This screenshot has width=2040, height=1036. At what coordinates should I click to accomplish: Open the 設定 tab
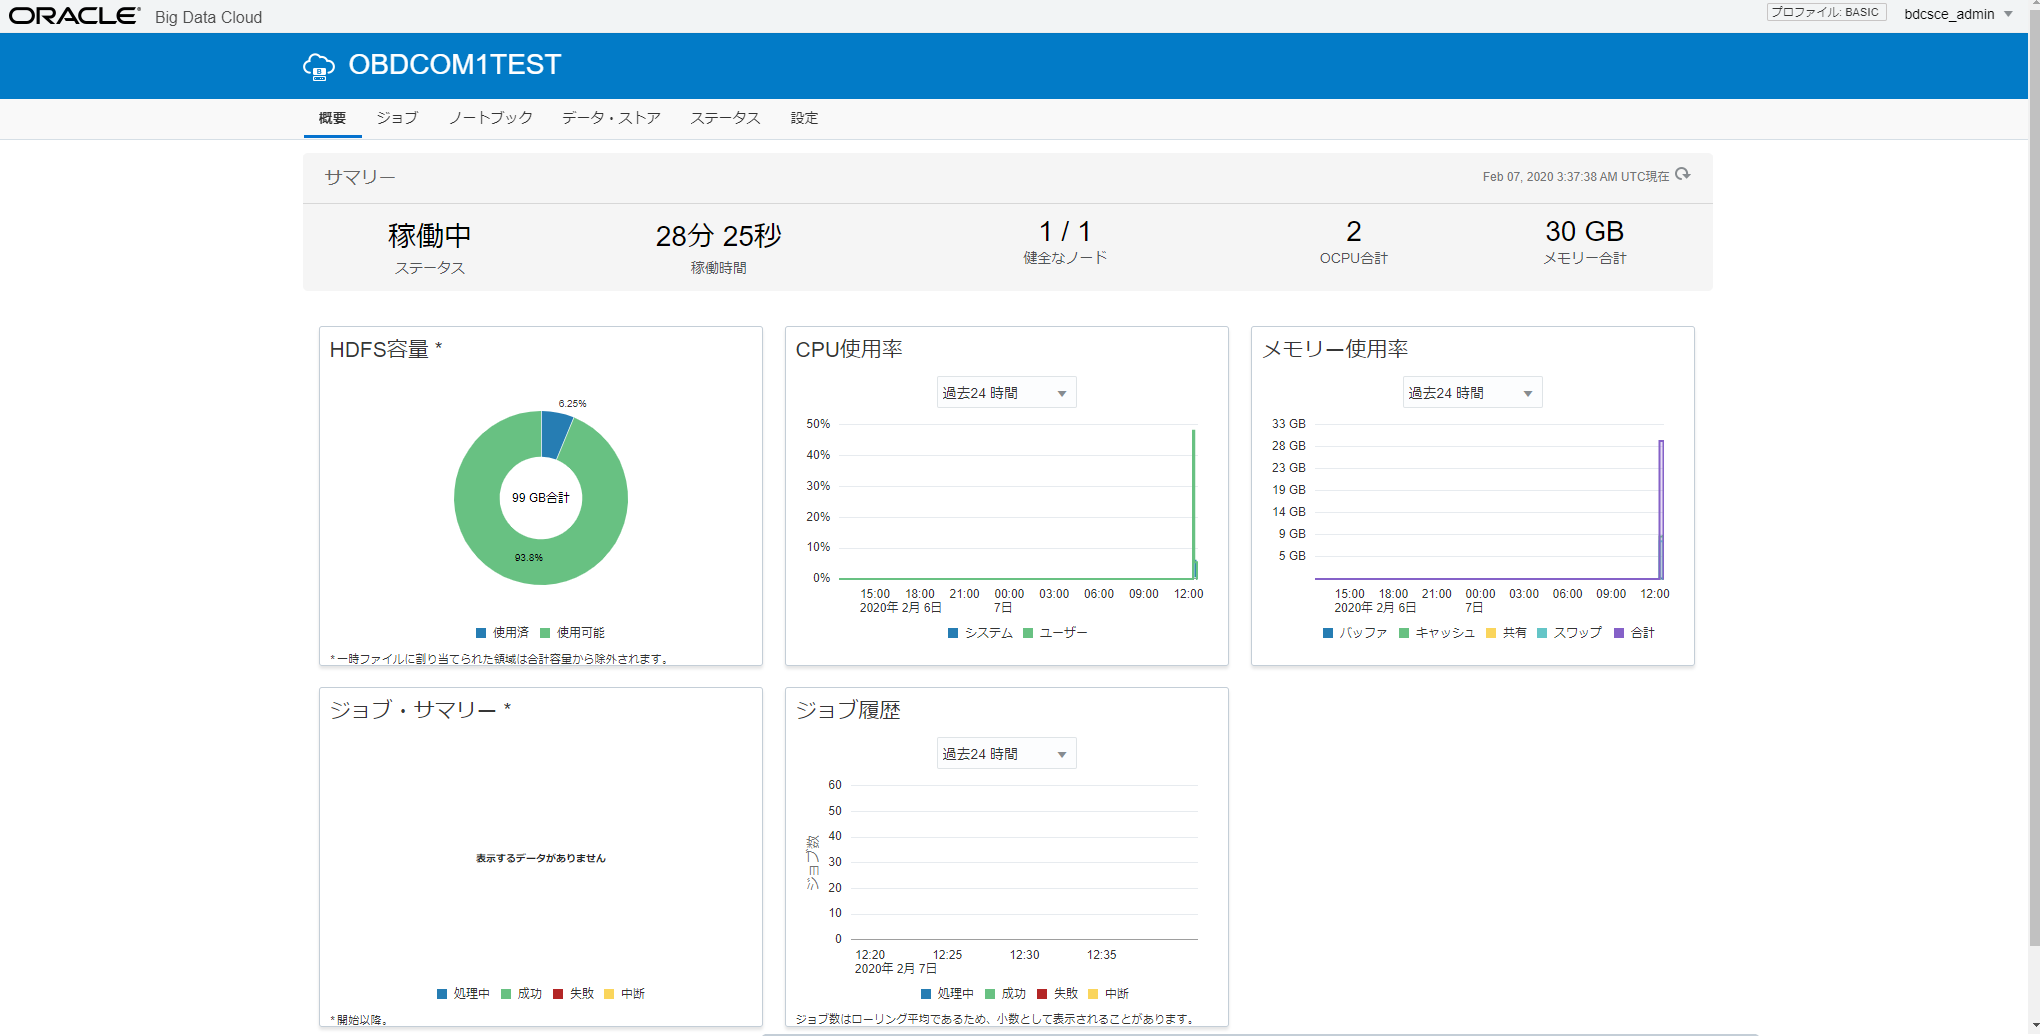(x=804, y=118)
